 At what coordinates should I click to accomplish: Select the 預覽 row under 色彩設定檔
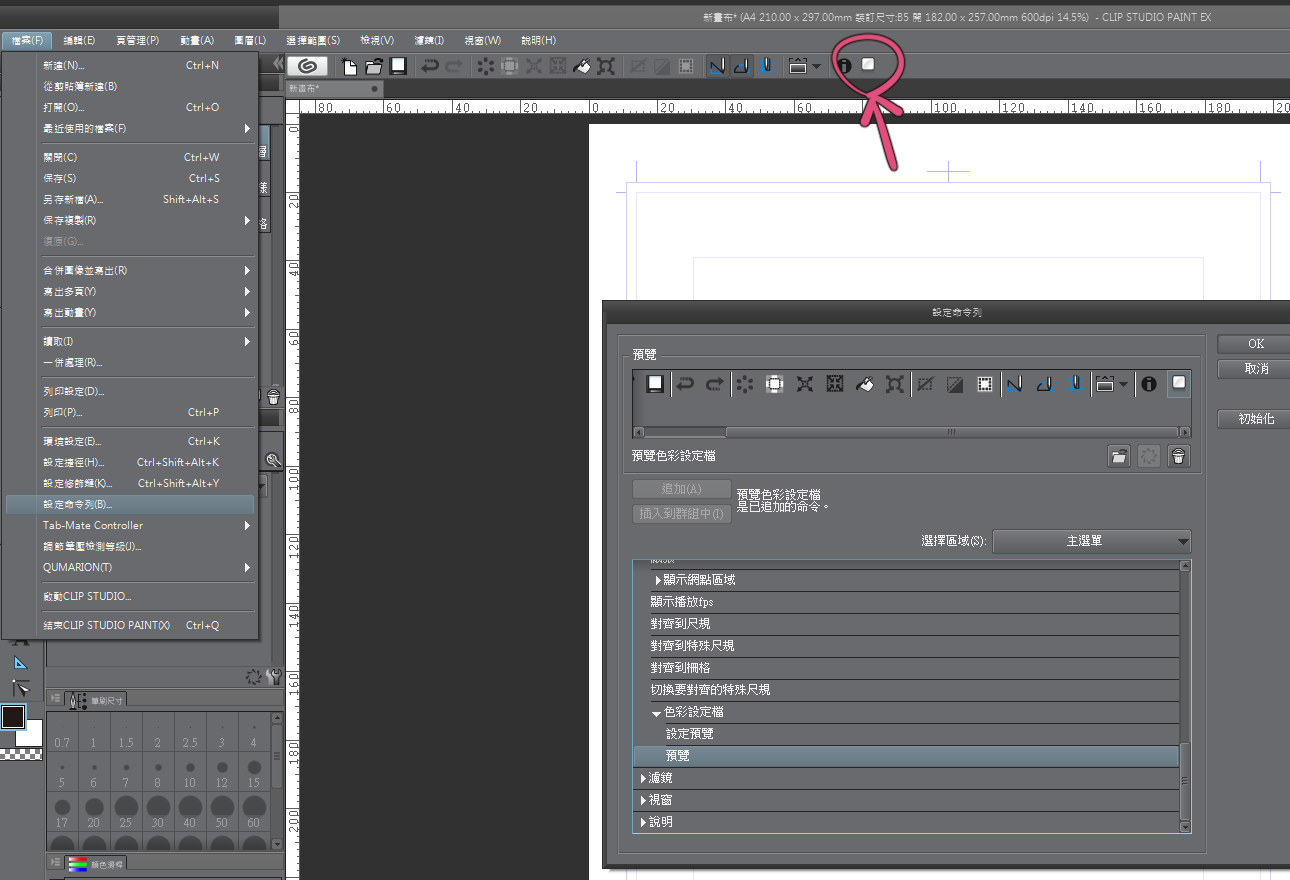906,756
